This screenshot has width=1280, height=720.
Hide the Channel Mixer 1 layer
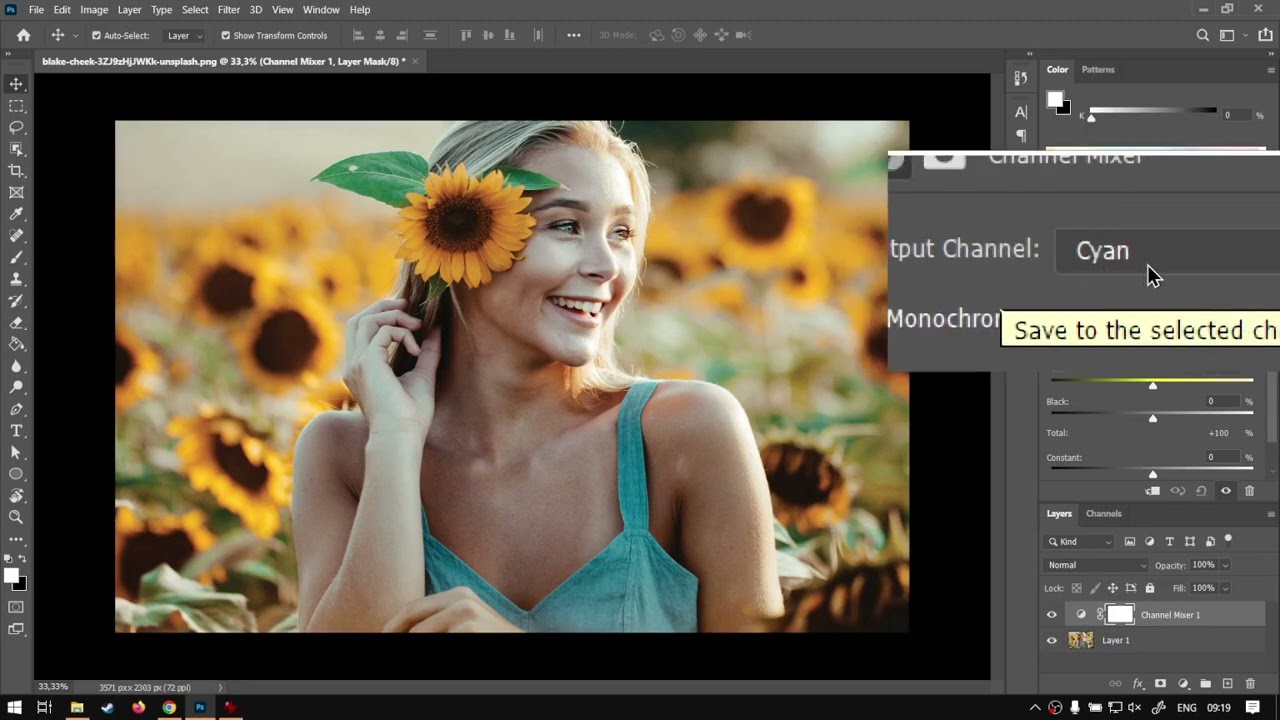point(1051,615)
